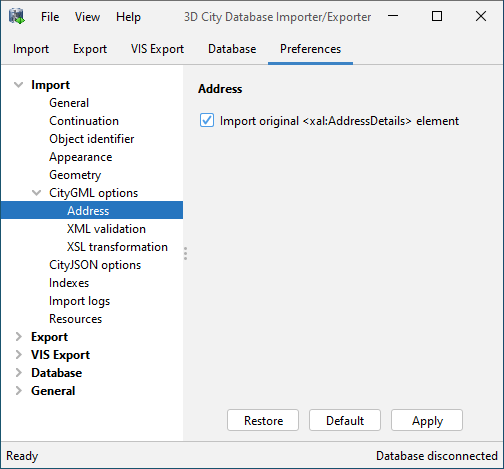Close the Importer/Exporter window

pyautogui.click(x=481, y=16)
